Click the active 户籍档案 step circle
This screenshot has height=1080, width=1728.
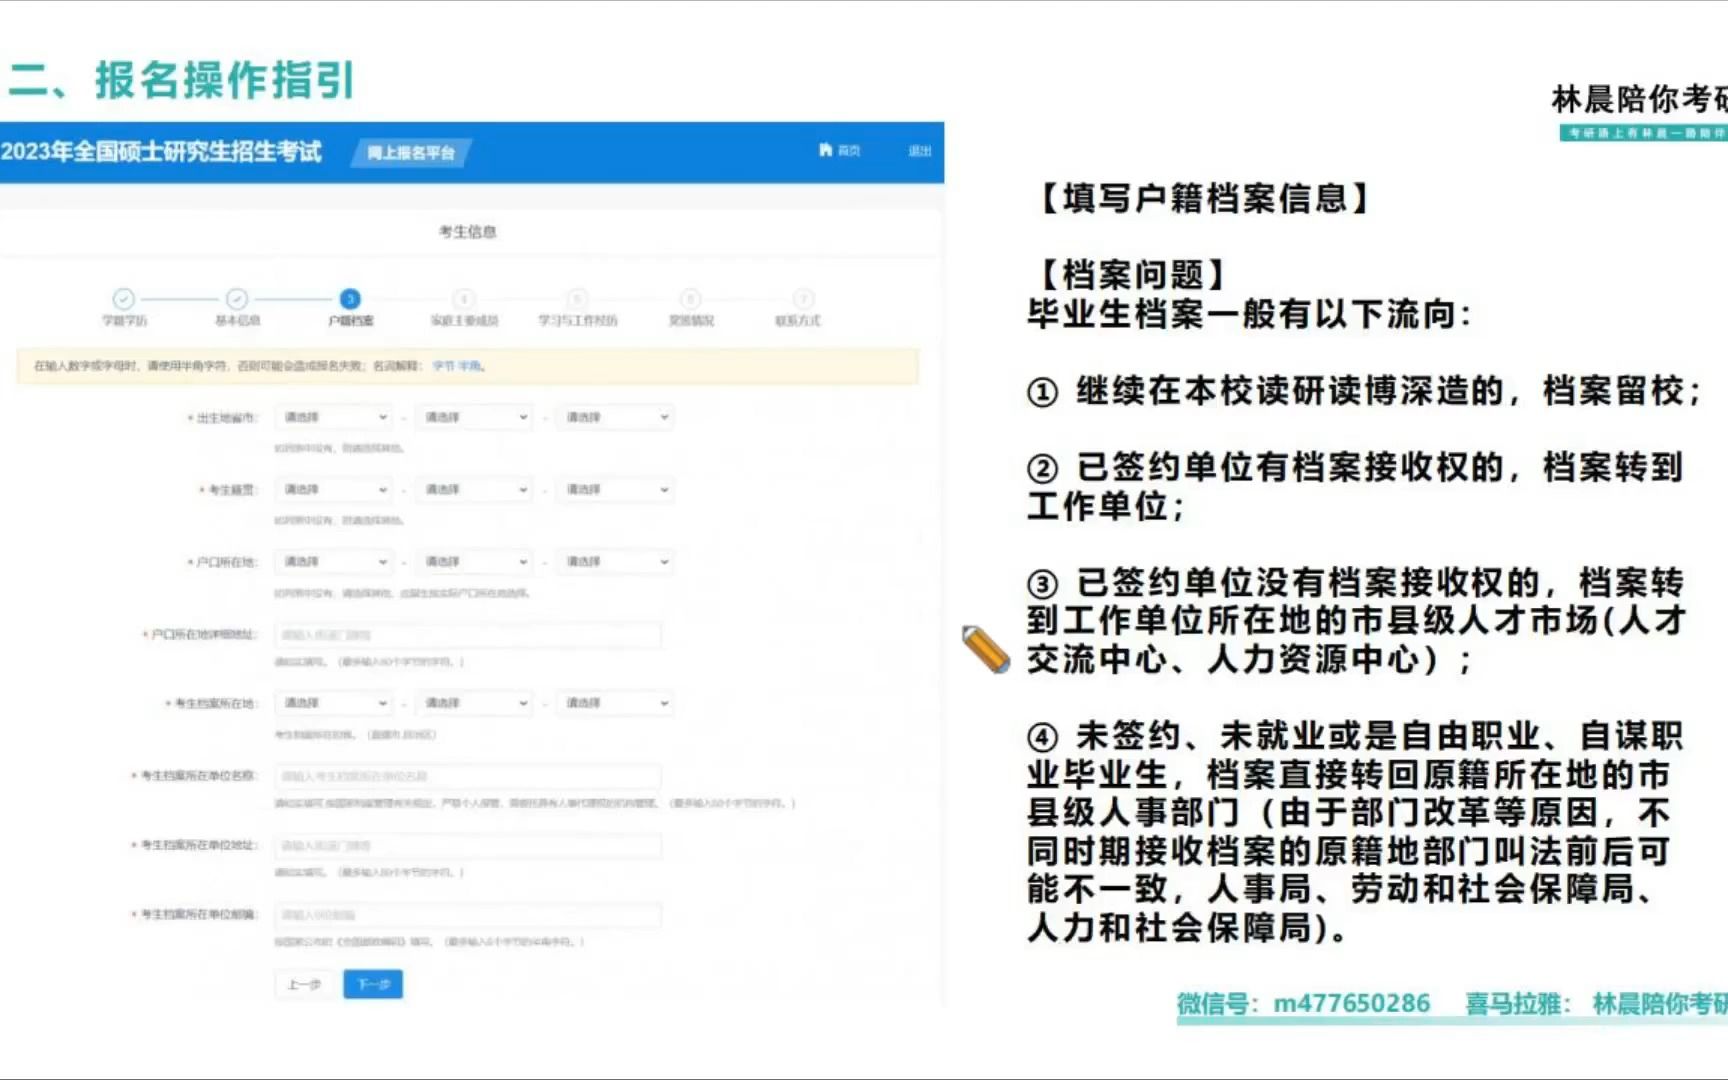pos(350,298)
